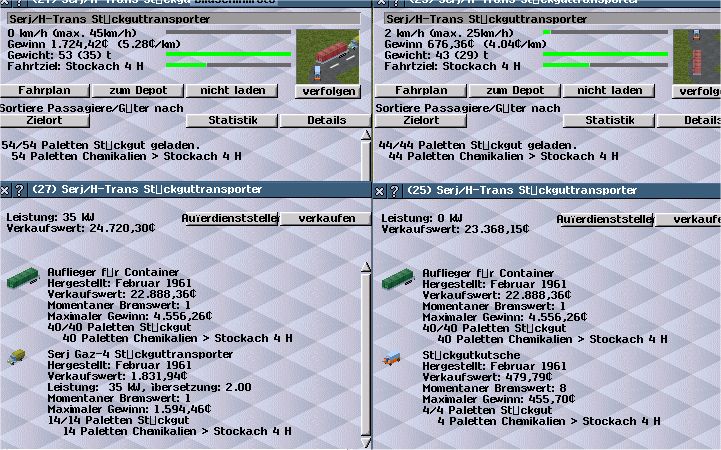The height and width of the screenshot is (450, 721).
Task: Click Zielort sort button in 44-pallet convoy window
Action: (421, 120)
